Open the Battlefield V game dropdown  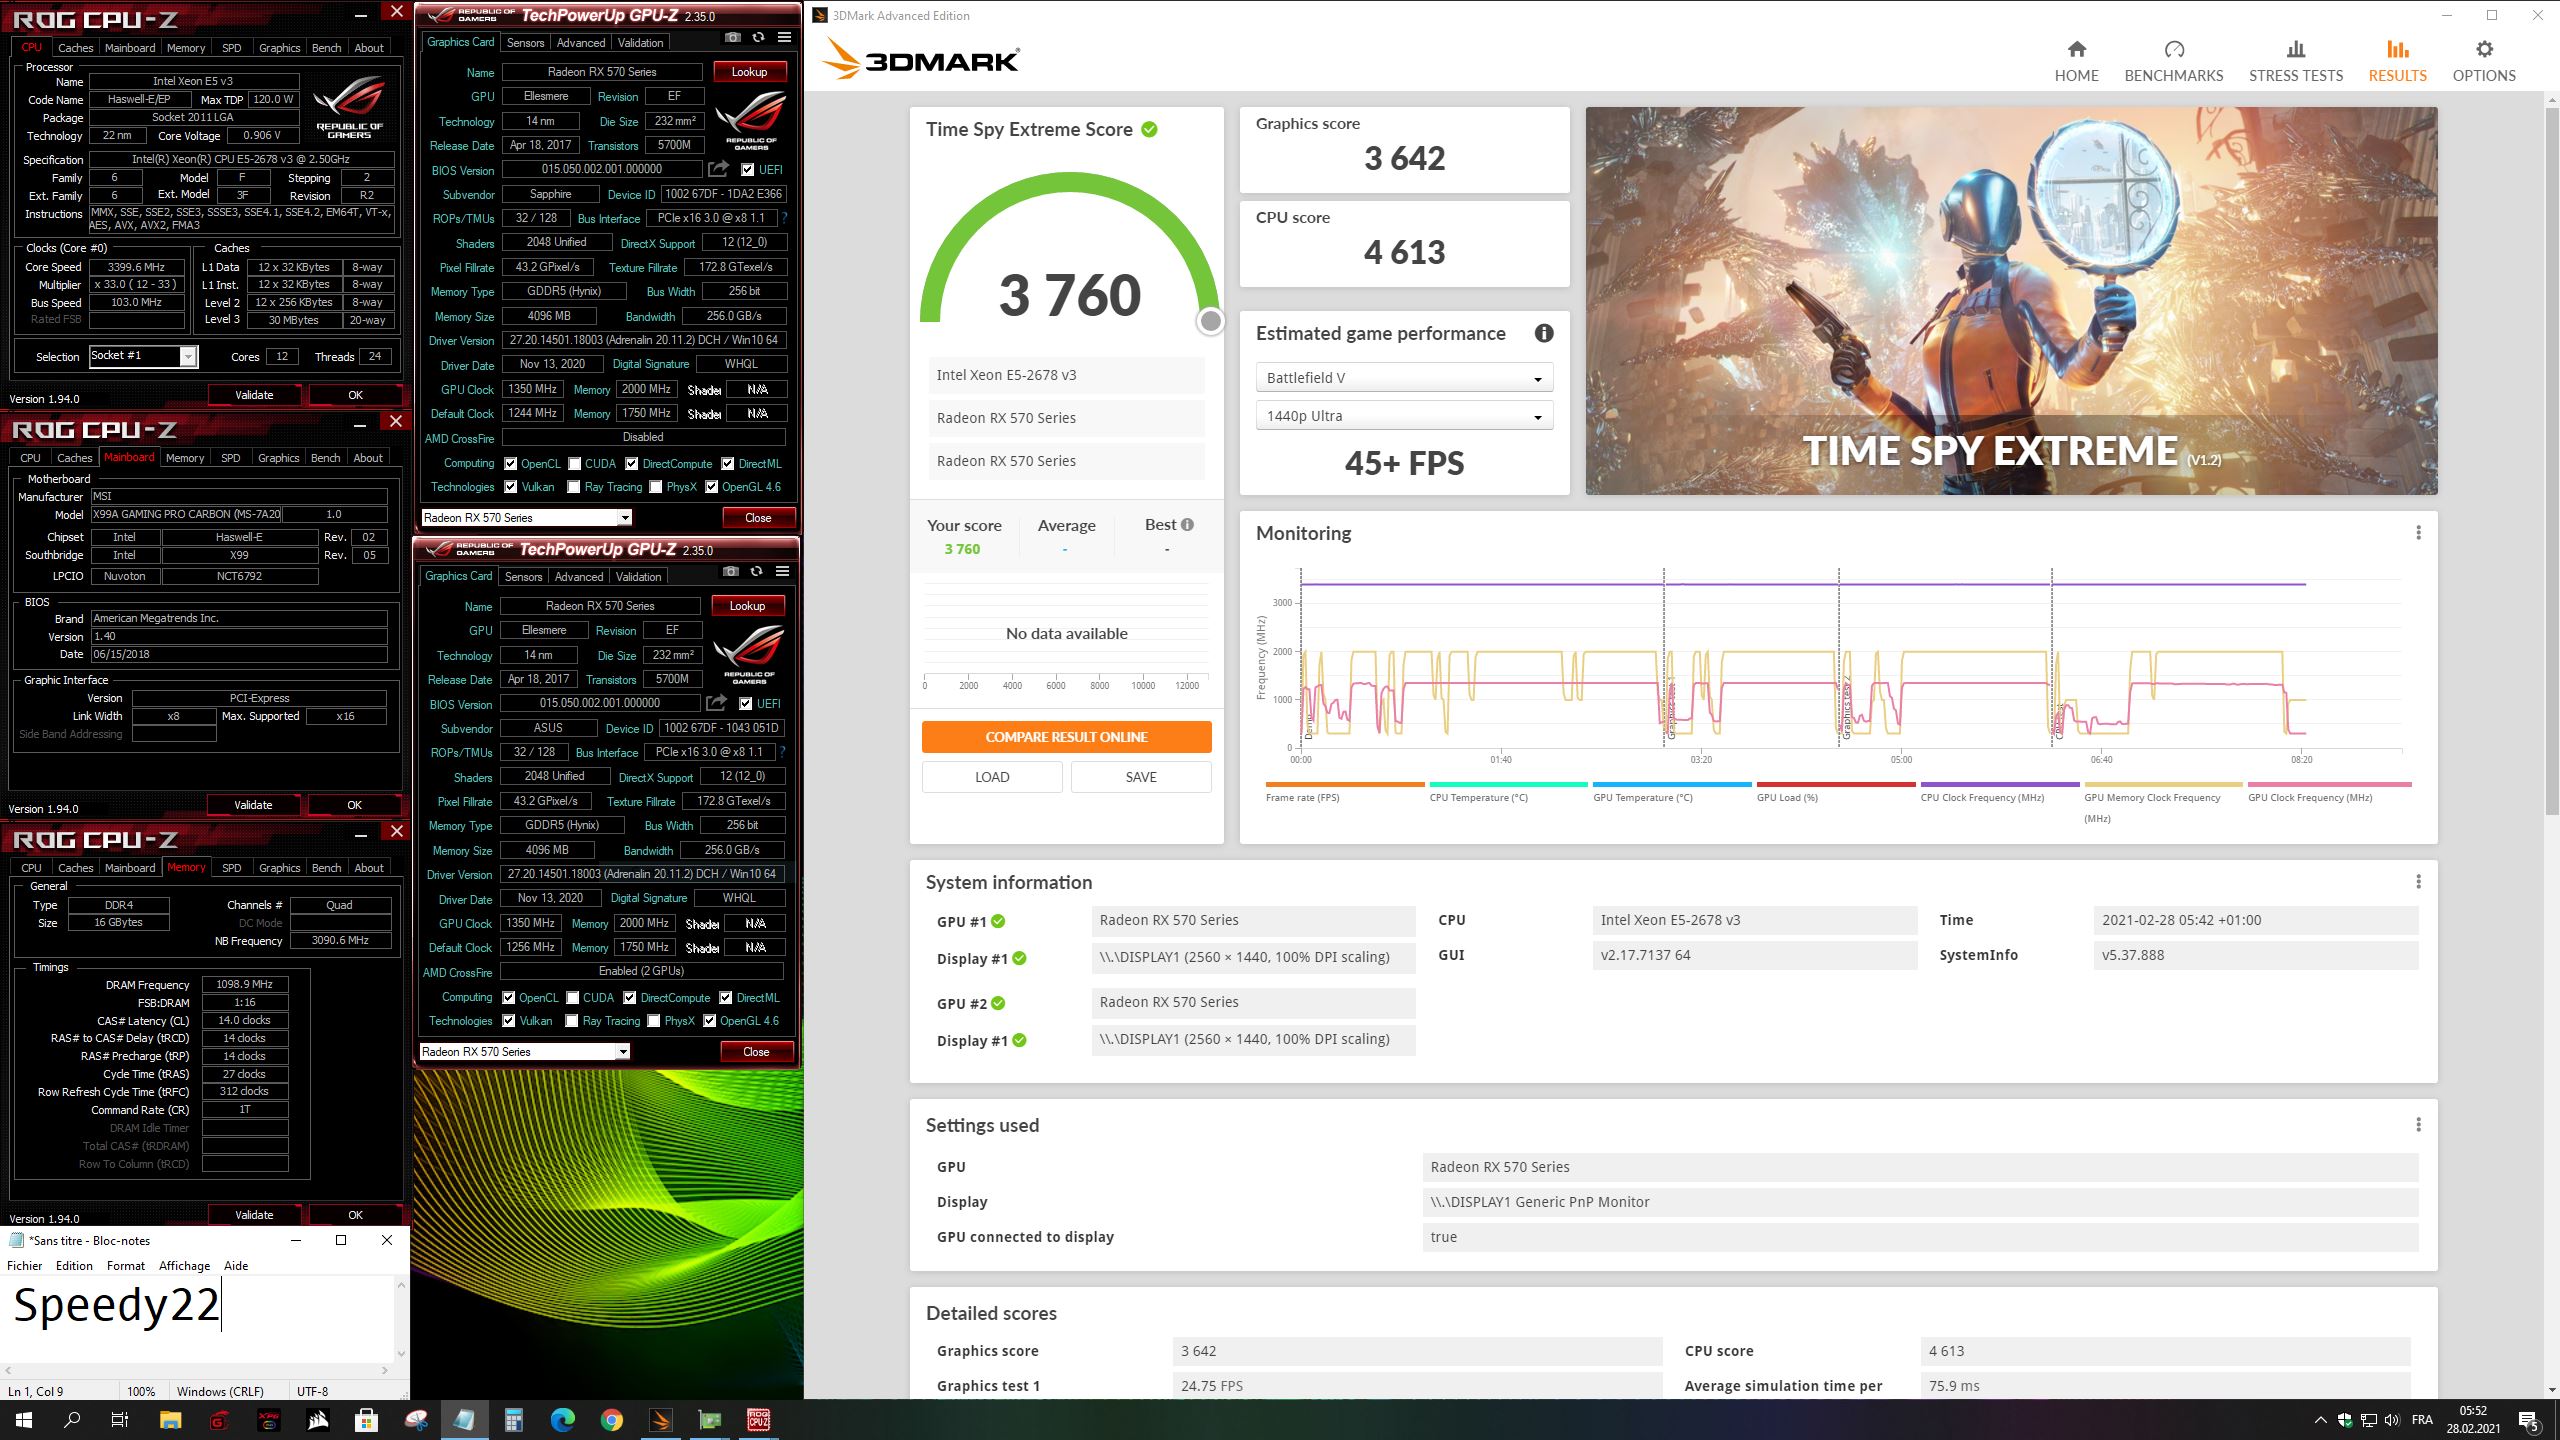click(x=1404, y=378)
